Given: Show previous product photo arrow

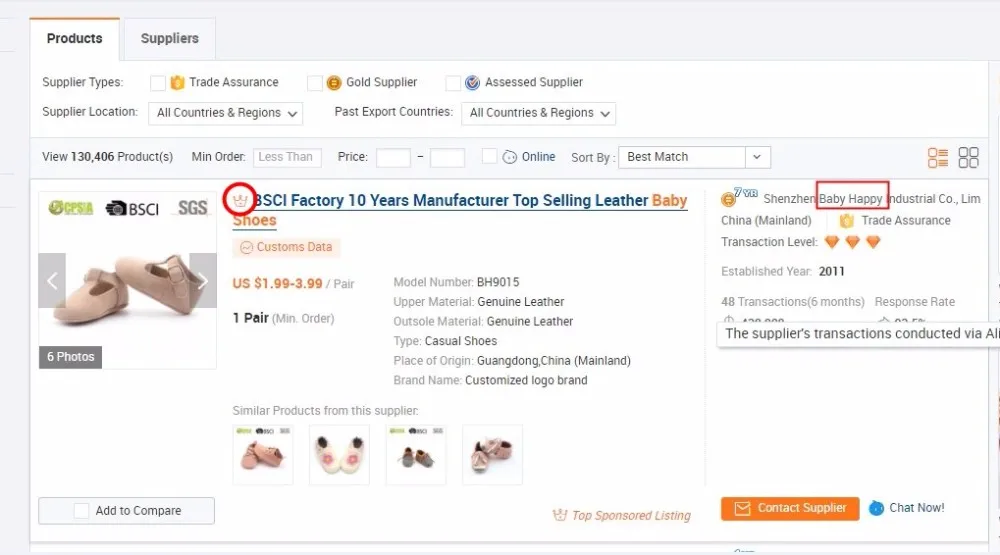Looking at the screenshot, I should [x=52, y=281].
